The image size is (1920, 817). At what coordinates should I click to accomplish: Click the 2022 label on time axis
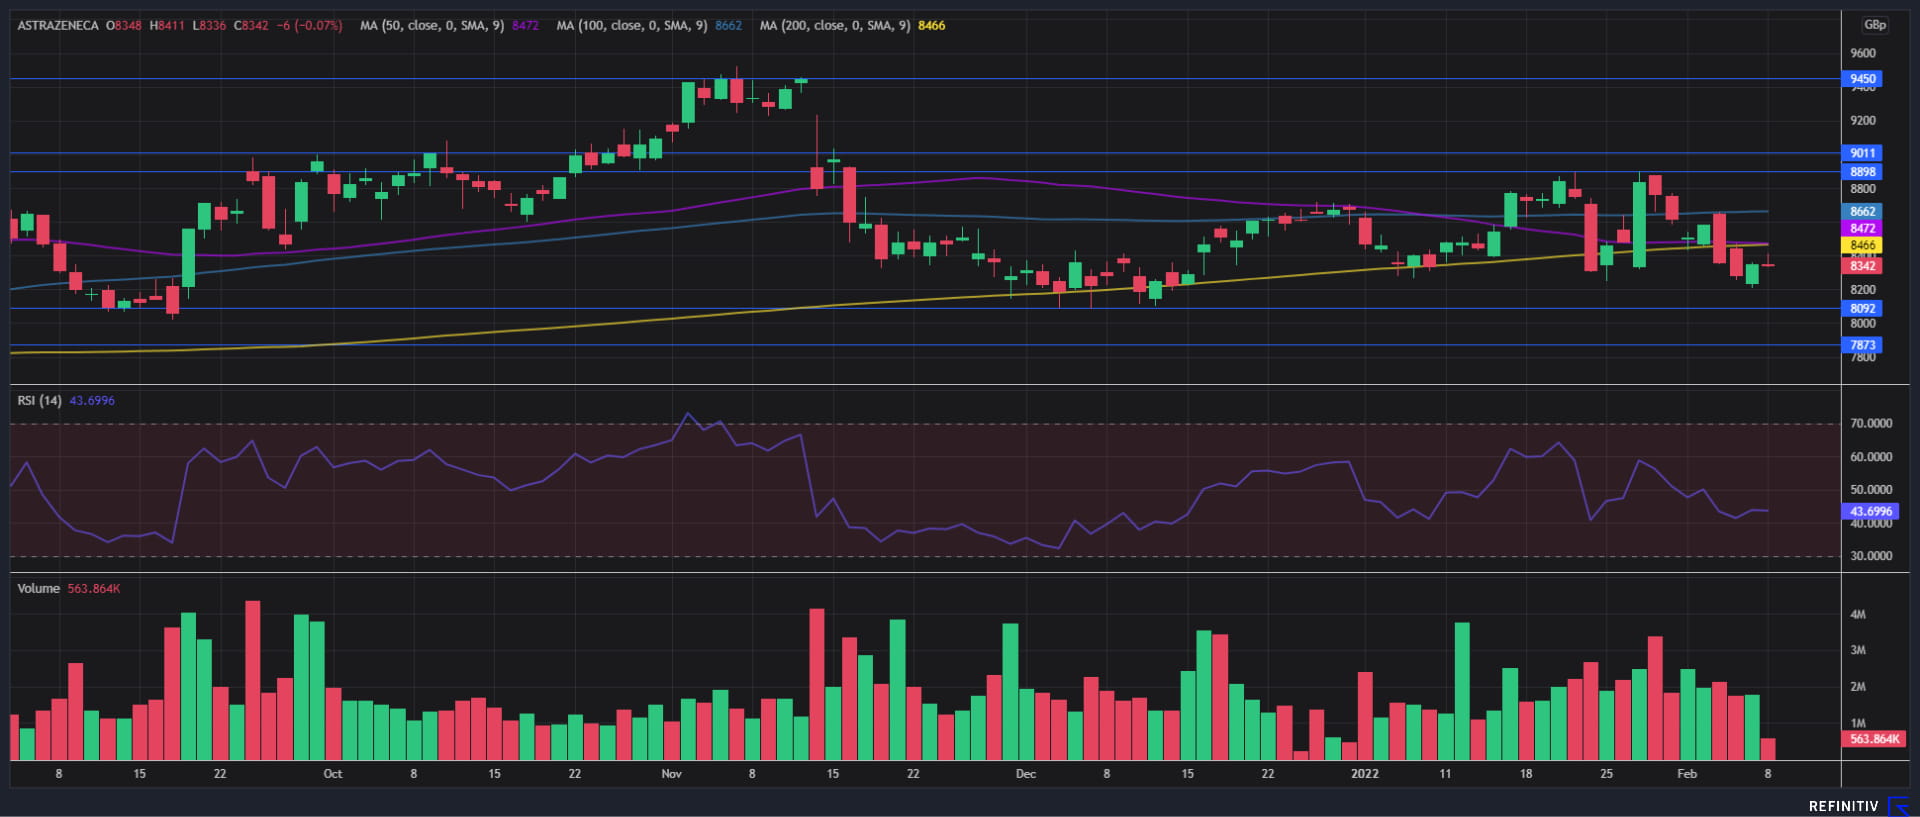pos(1364,774)
